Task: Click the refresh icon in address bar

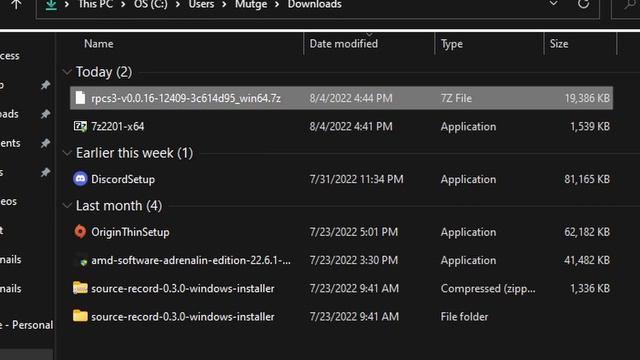Action: click(584, 4)
